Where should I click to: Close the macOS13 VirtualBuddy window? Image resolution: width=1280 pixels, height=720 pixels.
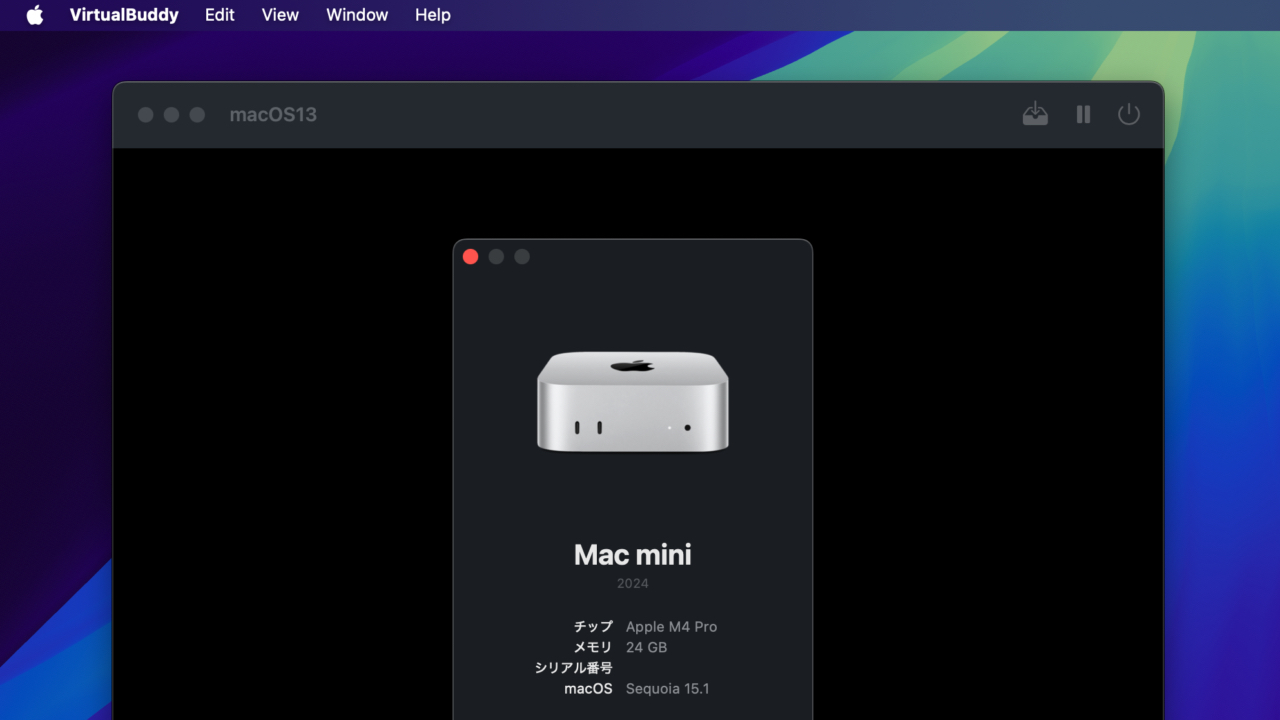(x=146, y=115)
